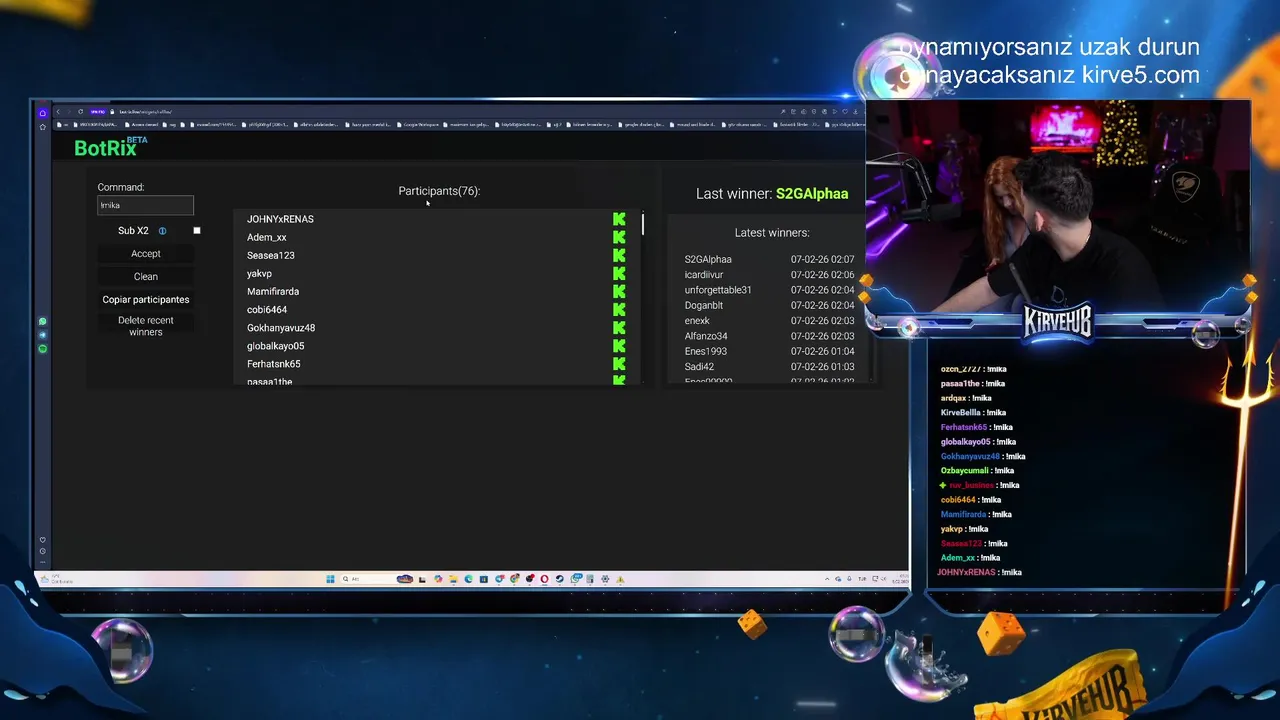Image resolution: width=1280 pixels, height=720 pixels.
Task: Click the green Kick icon beside Ferhatsnk65
Action: [x=619, y=364]
